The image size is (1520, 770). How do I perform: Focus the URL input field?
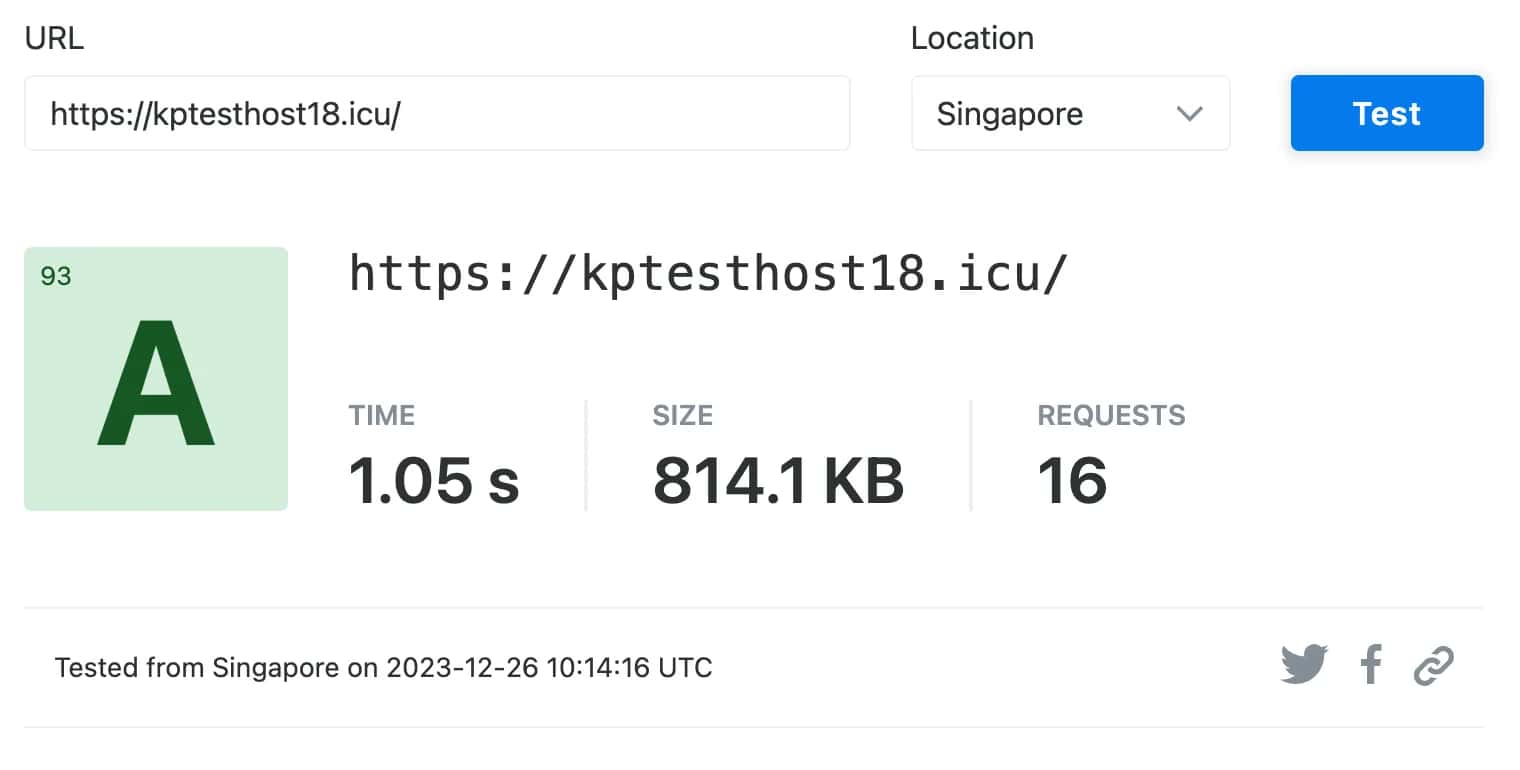coord(437,114)
